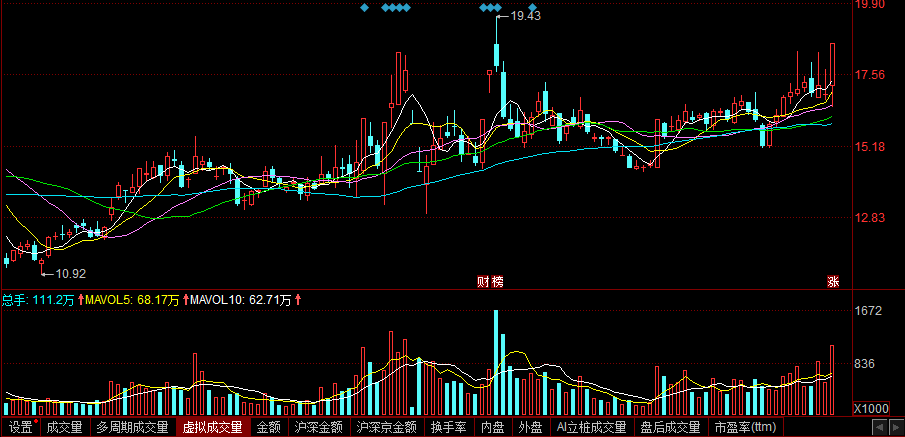This screenshot has width=905, height=437.
Task: Select the 多周期成交量 tab
Action: coord(132,428)
